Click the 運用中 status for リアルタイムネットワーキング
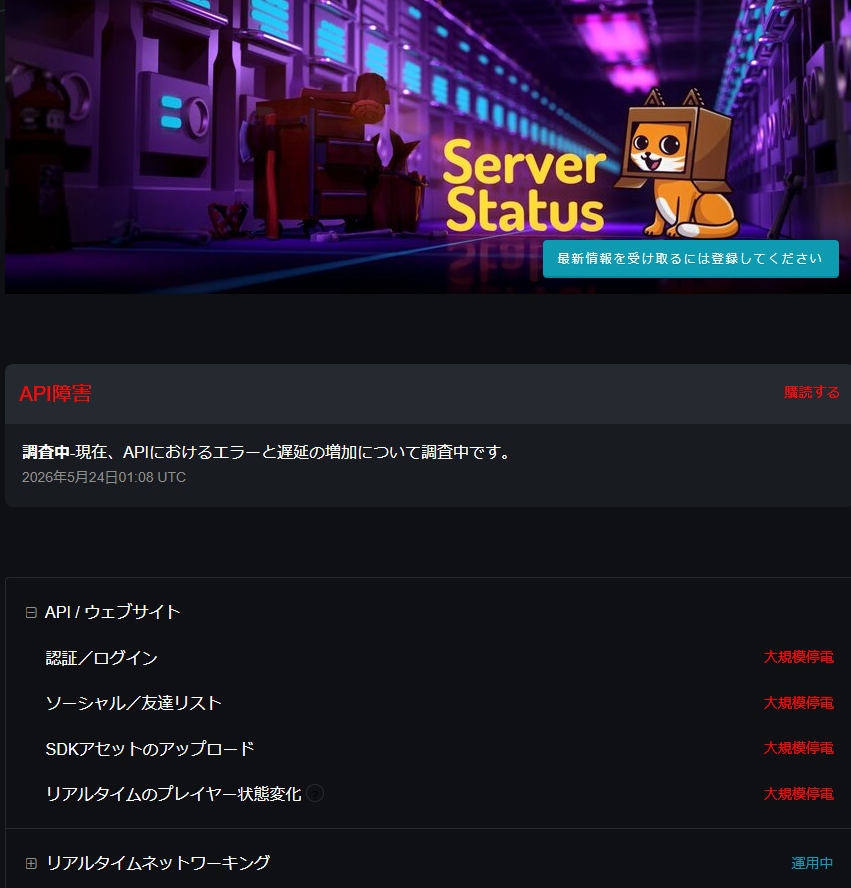Viewport: 851px width, 888px height. 812,863
